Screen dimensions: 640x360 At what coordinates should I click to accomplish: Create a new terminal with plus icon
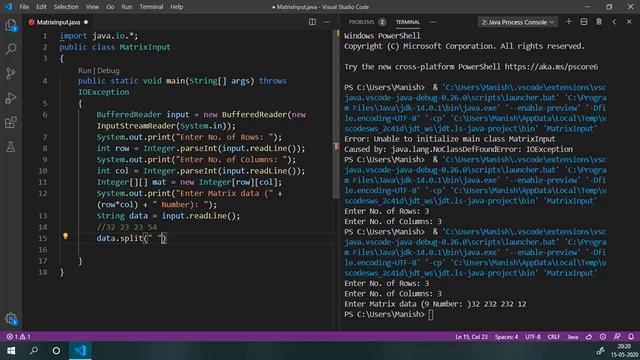(569, 22)
